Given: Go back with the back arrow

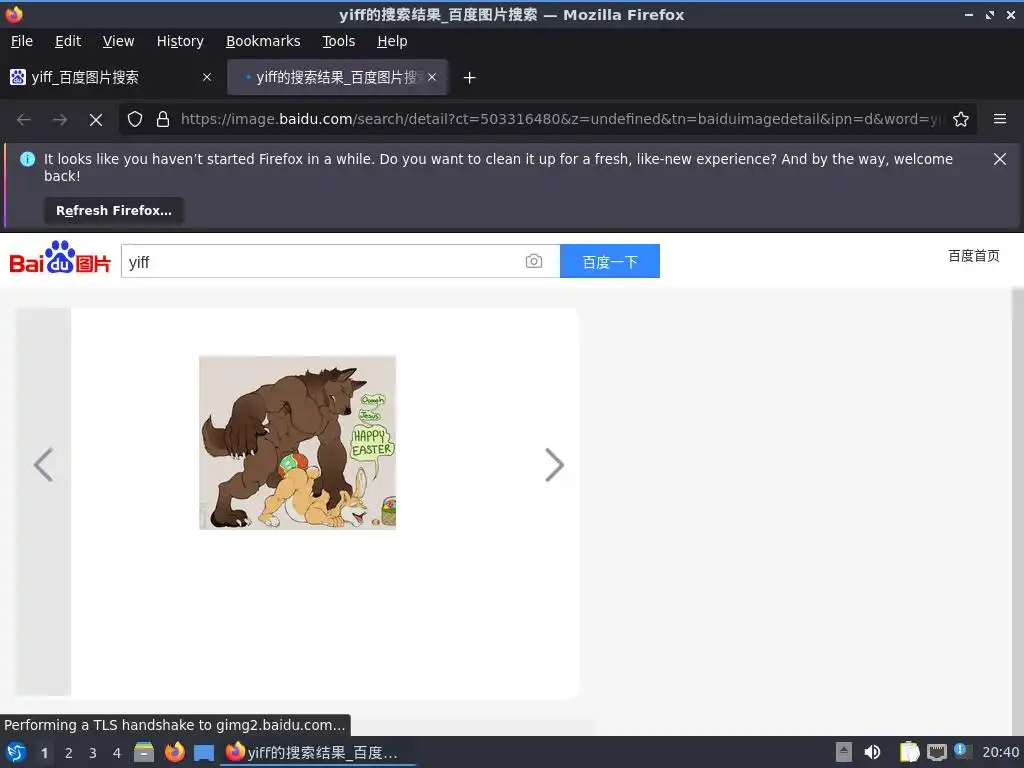Looking at the screenshot, I should coord(24,120).
